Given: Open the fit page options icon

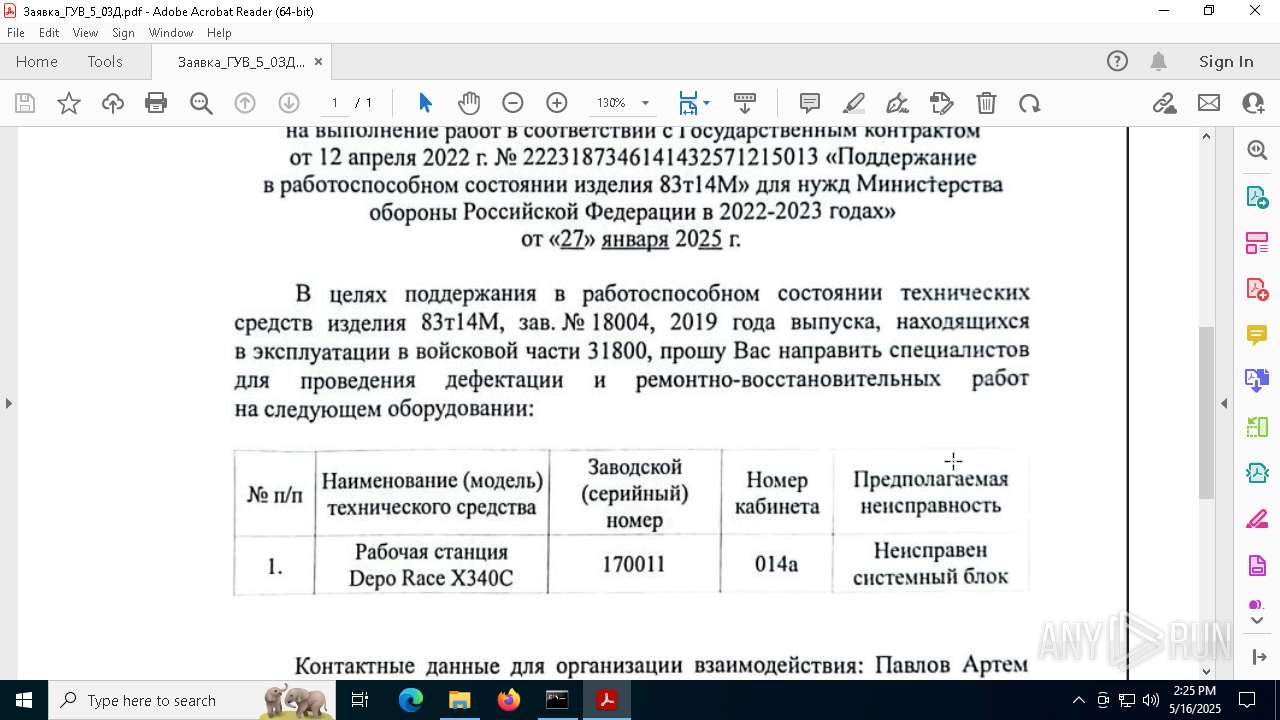Looking at the screenshot, I should (x=688, y=103).
